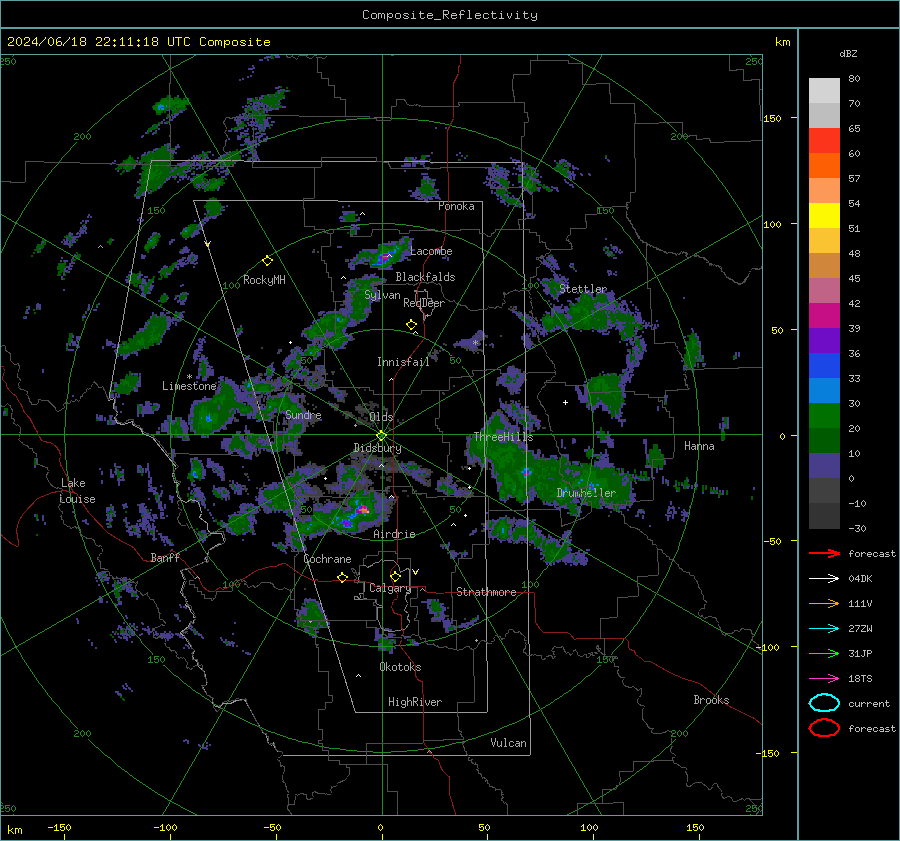The width and height of the screenshot is (900, 841).
Task: Click the white plus marker east of ThreeHills
Action: [x=565, y=402]
